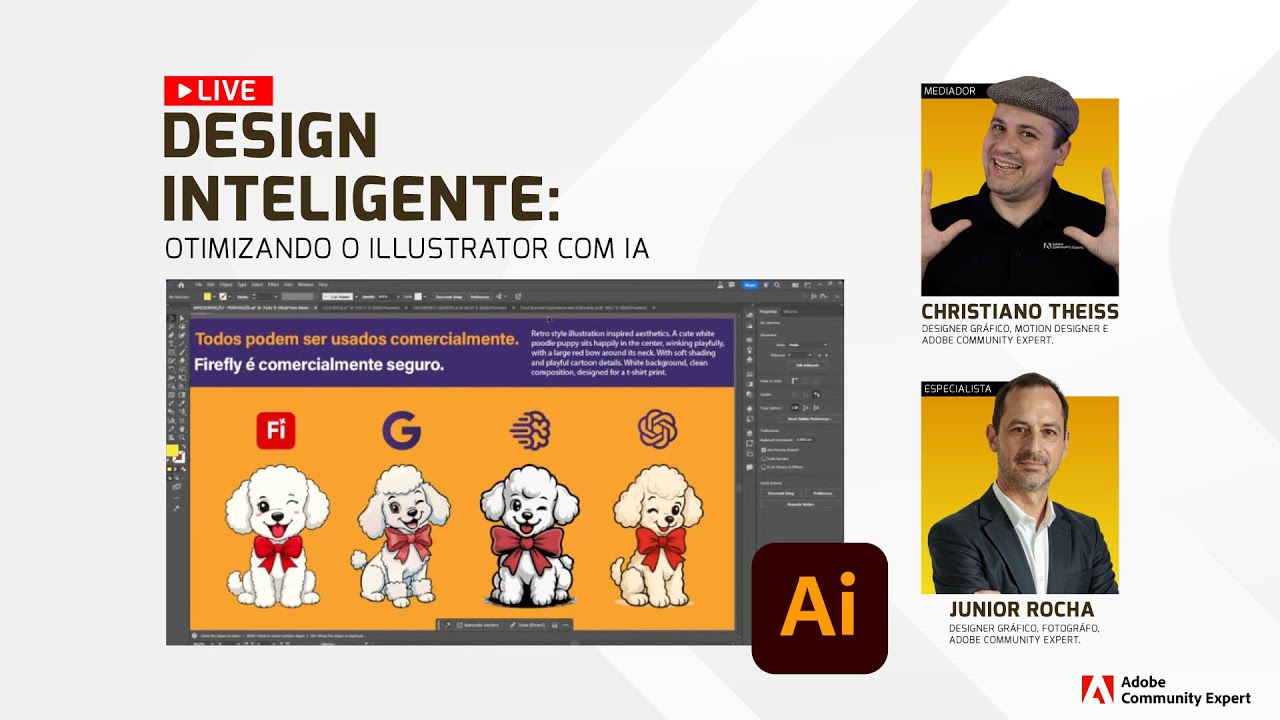
Task: Open the File menu
Action: click(x=199, y=285)
